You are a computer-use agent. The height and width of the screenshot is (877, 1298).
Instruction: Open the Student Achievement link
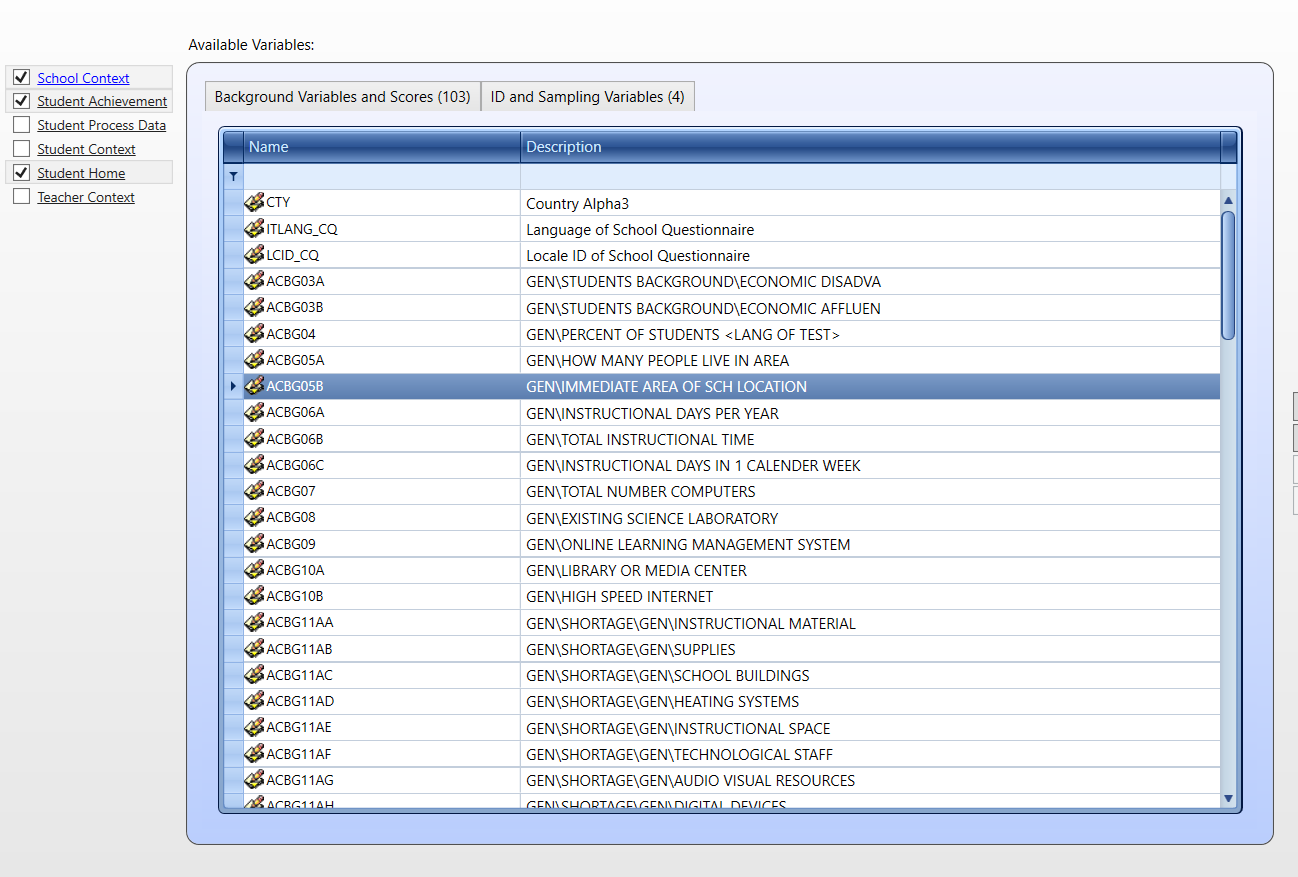pos(102,101)
